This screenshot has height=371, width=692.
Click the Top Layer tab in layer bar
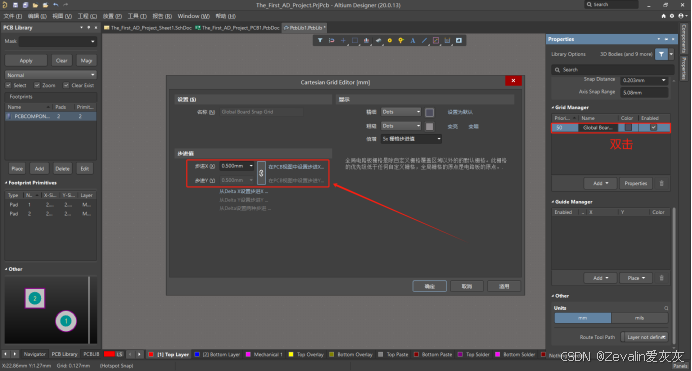click(x=169, y=354)
